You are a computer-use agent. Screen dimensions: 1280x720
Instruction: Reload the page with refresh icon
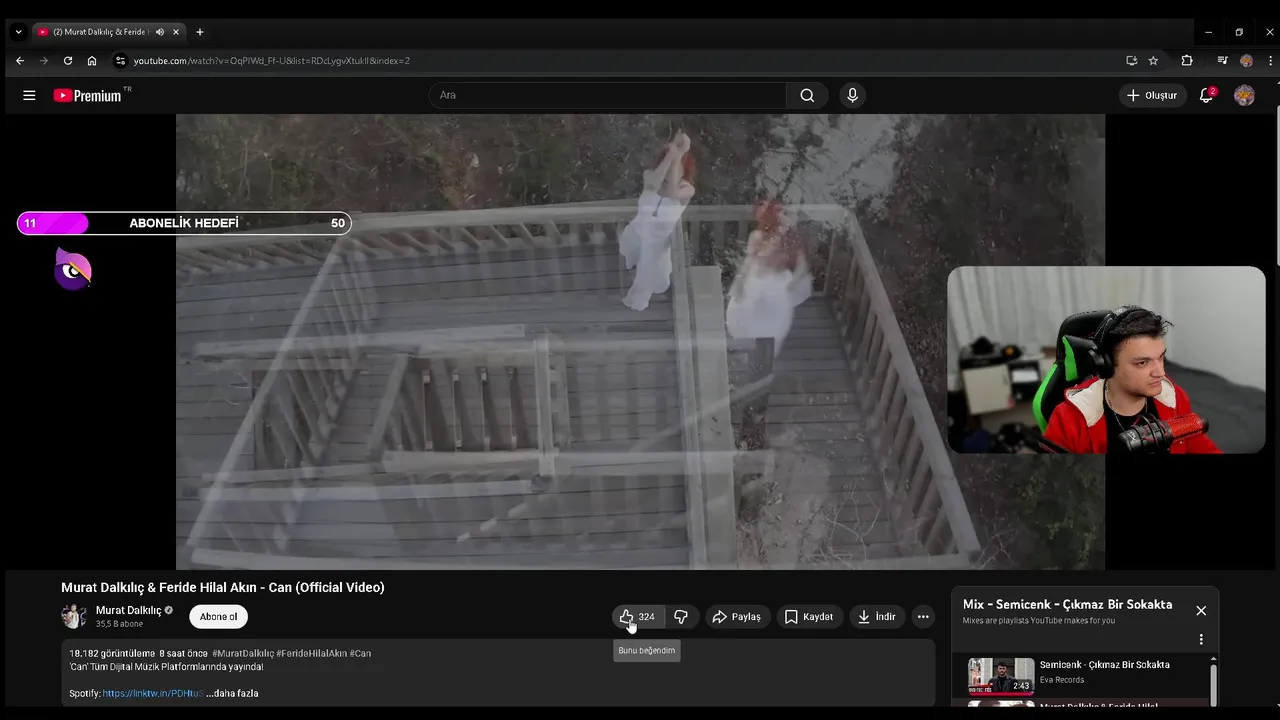coord(68,61)
